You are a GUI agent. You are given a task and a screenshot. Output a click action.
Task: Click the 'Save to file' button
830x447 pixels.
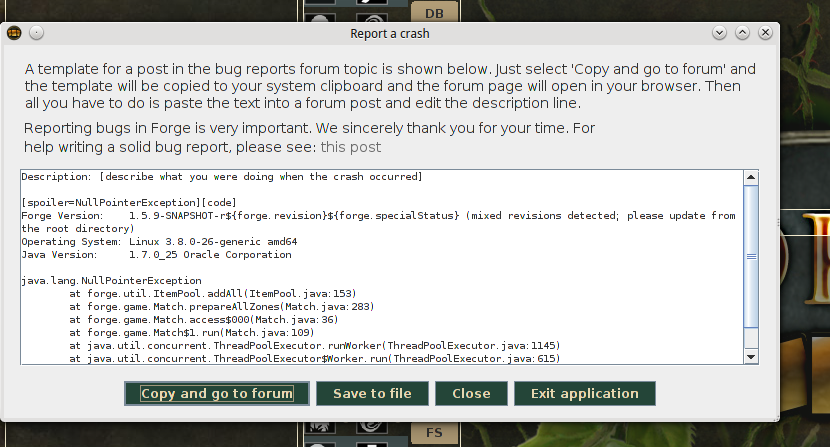372,393
